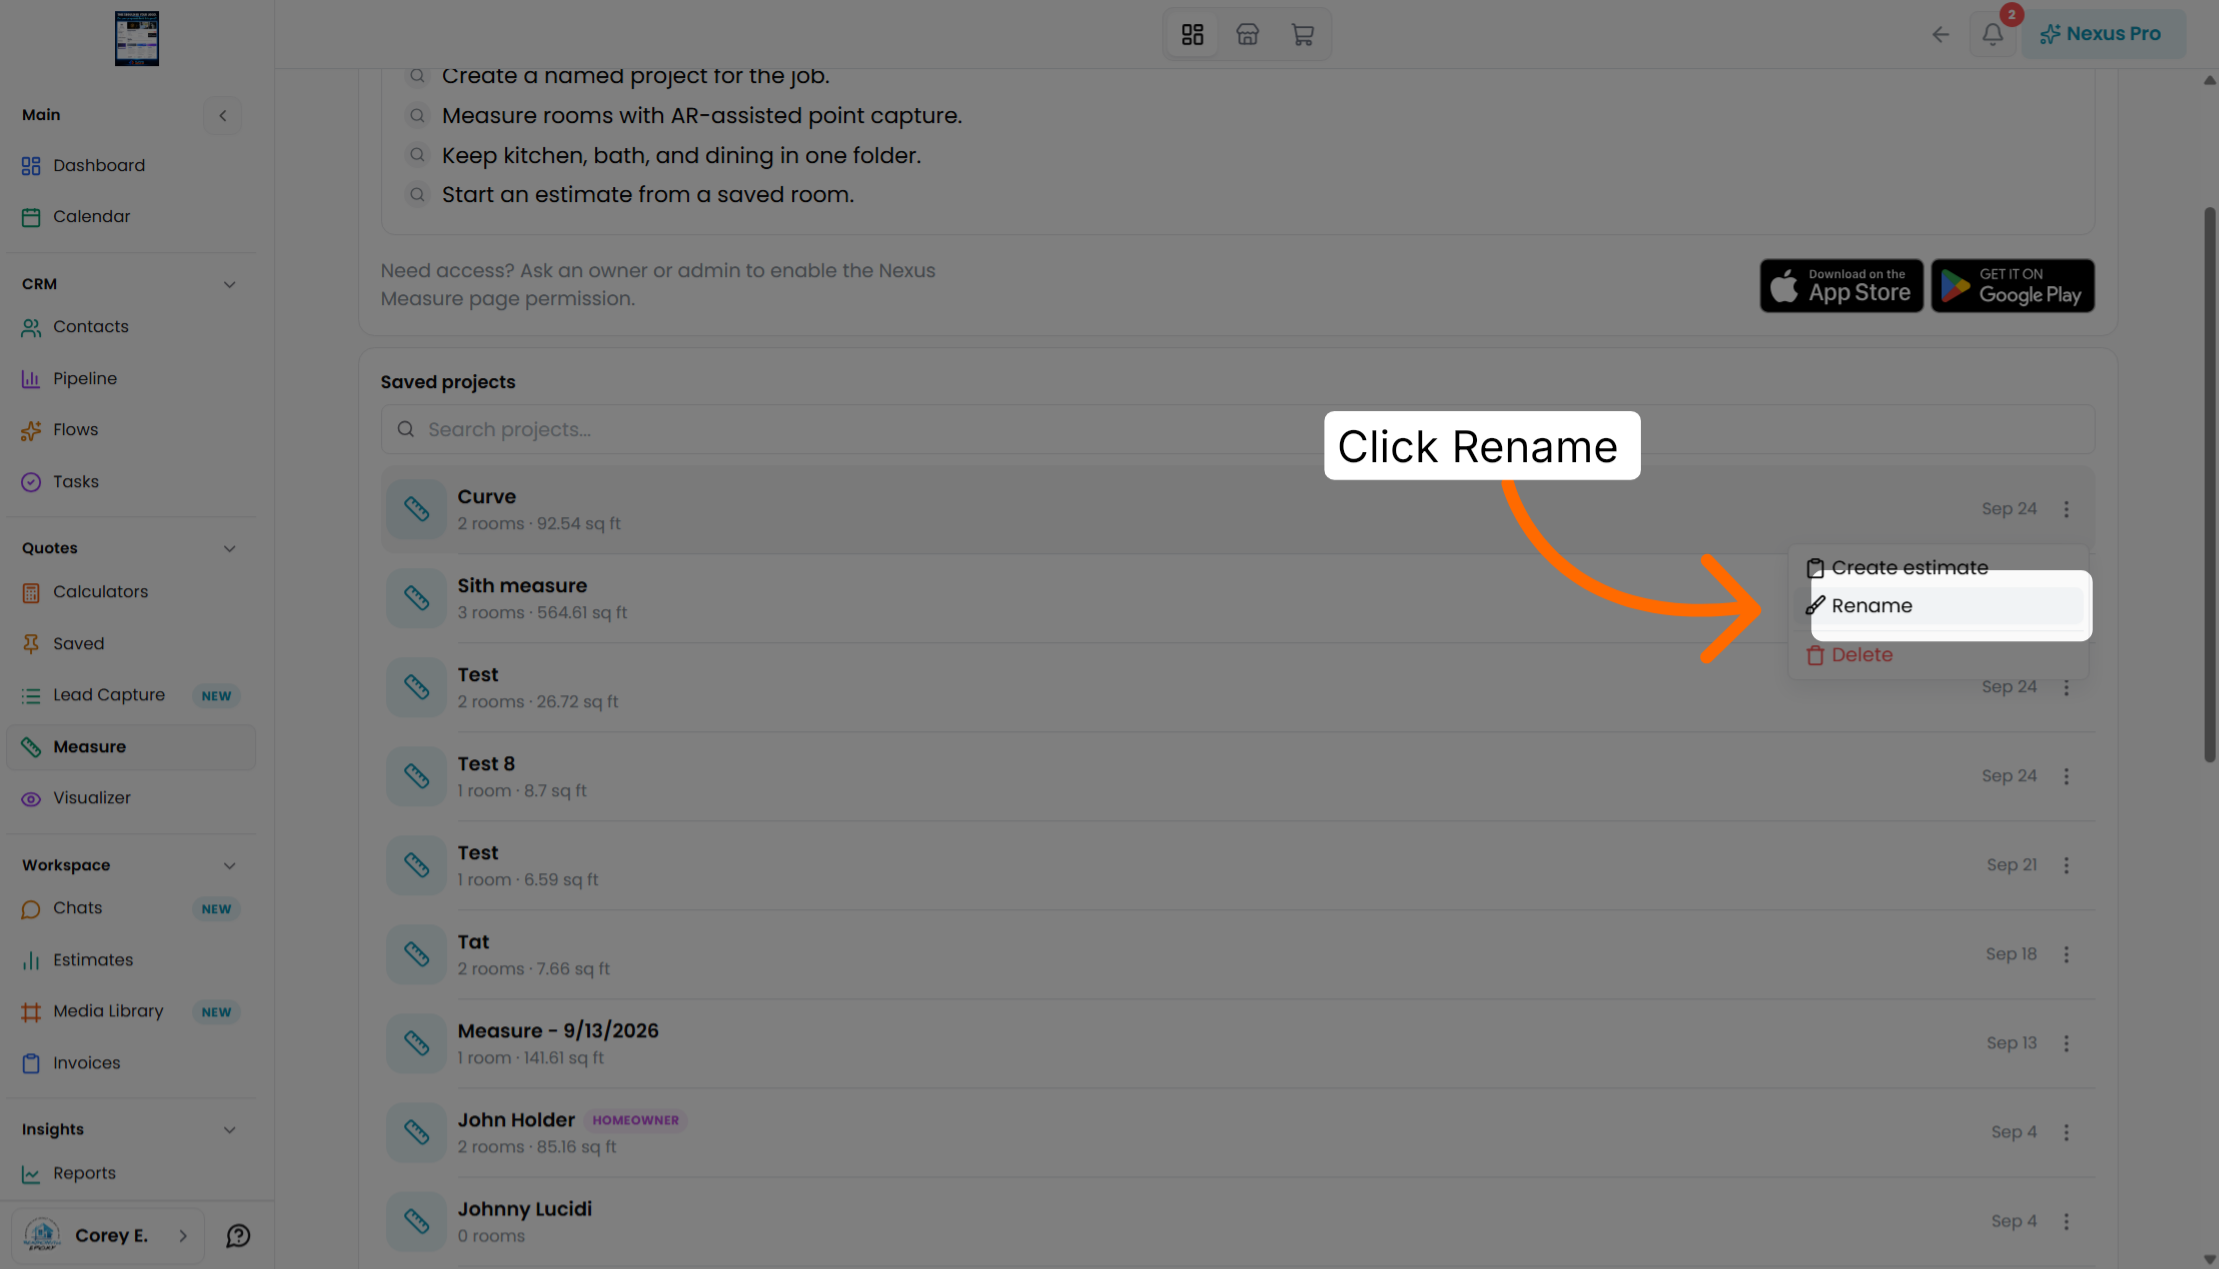Select Measure in the sidebar
Image resolution: width=2219 pixels, height=1269 pixels.
[130, 747]
